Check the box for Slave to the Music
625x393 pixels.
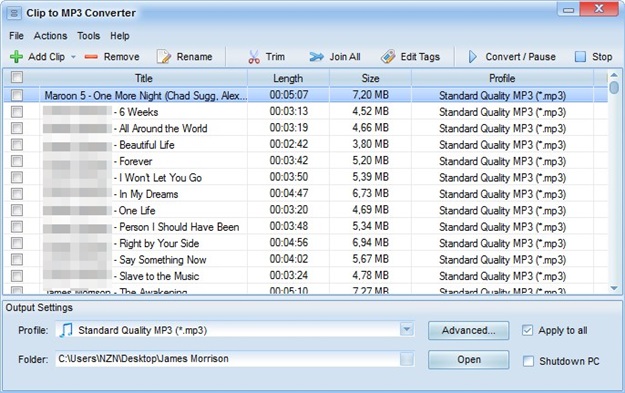[17, 276]
